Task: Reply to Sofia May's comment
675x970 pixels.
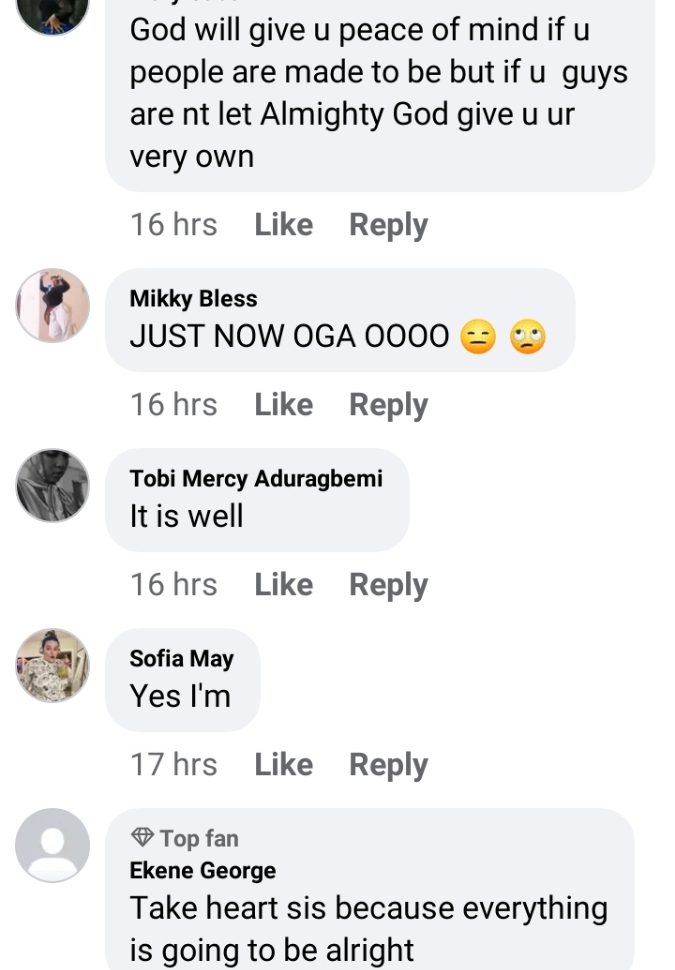Action: (388, 765)
